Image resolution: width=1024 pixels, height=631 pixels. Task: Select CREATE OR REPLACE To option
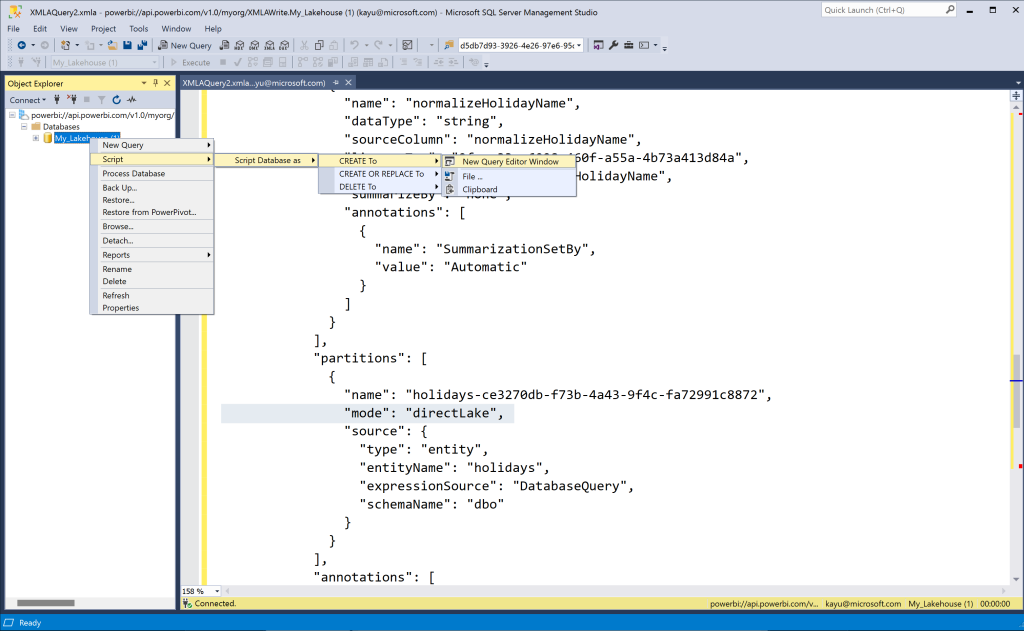(x=380, y=174)
